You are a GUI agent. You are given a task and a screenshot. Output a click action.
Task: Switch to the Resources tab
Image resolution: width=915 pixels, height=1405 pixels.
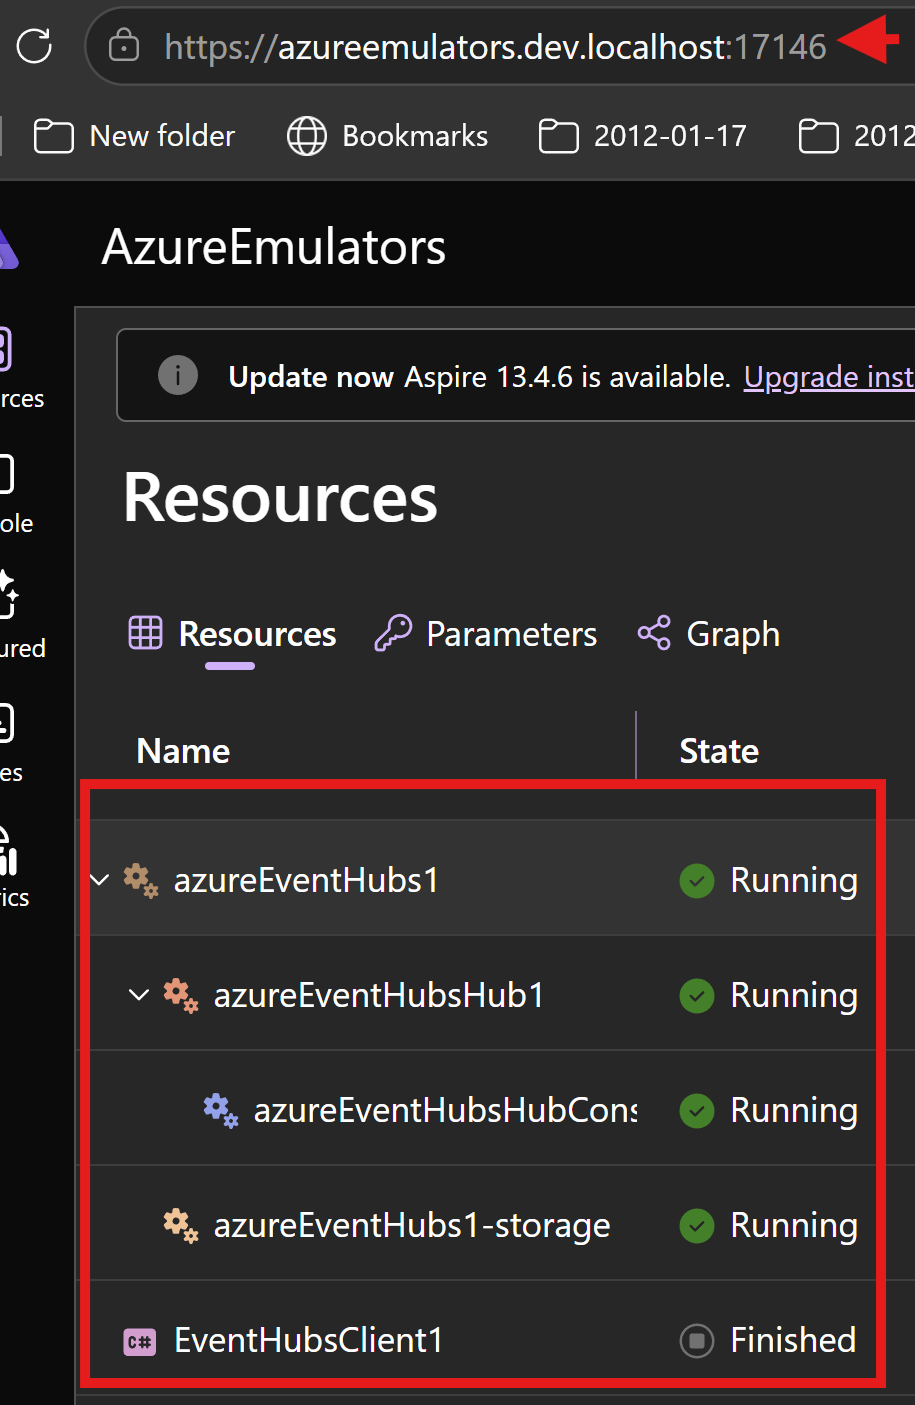pos(232,634)
